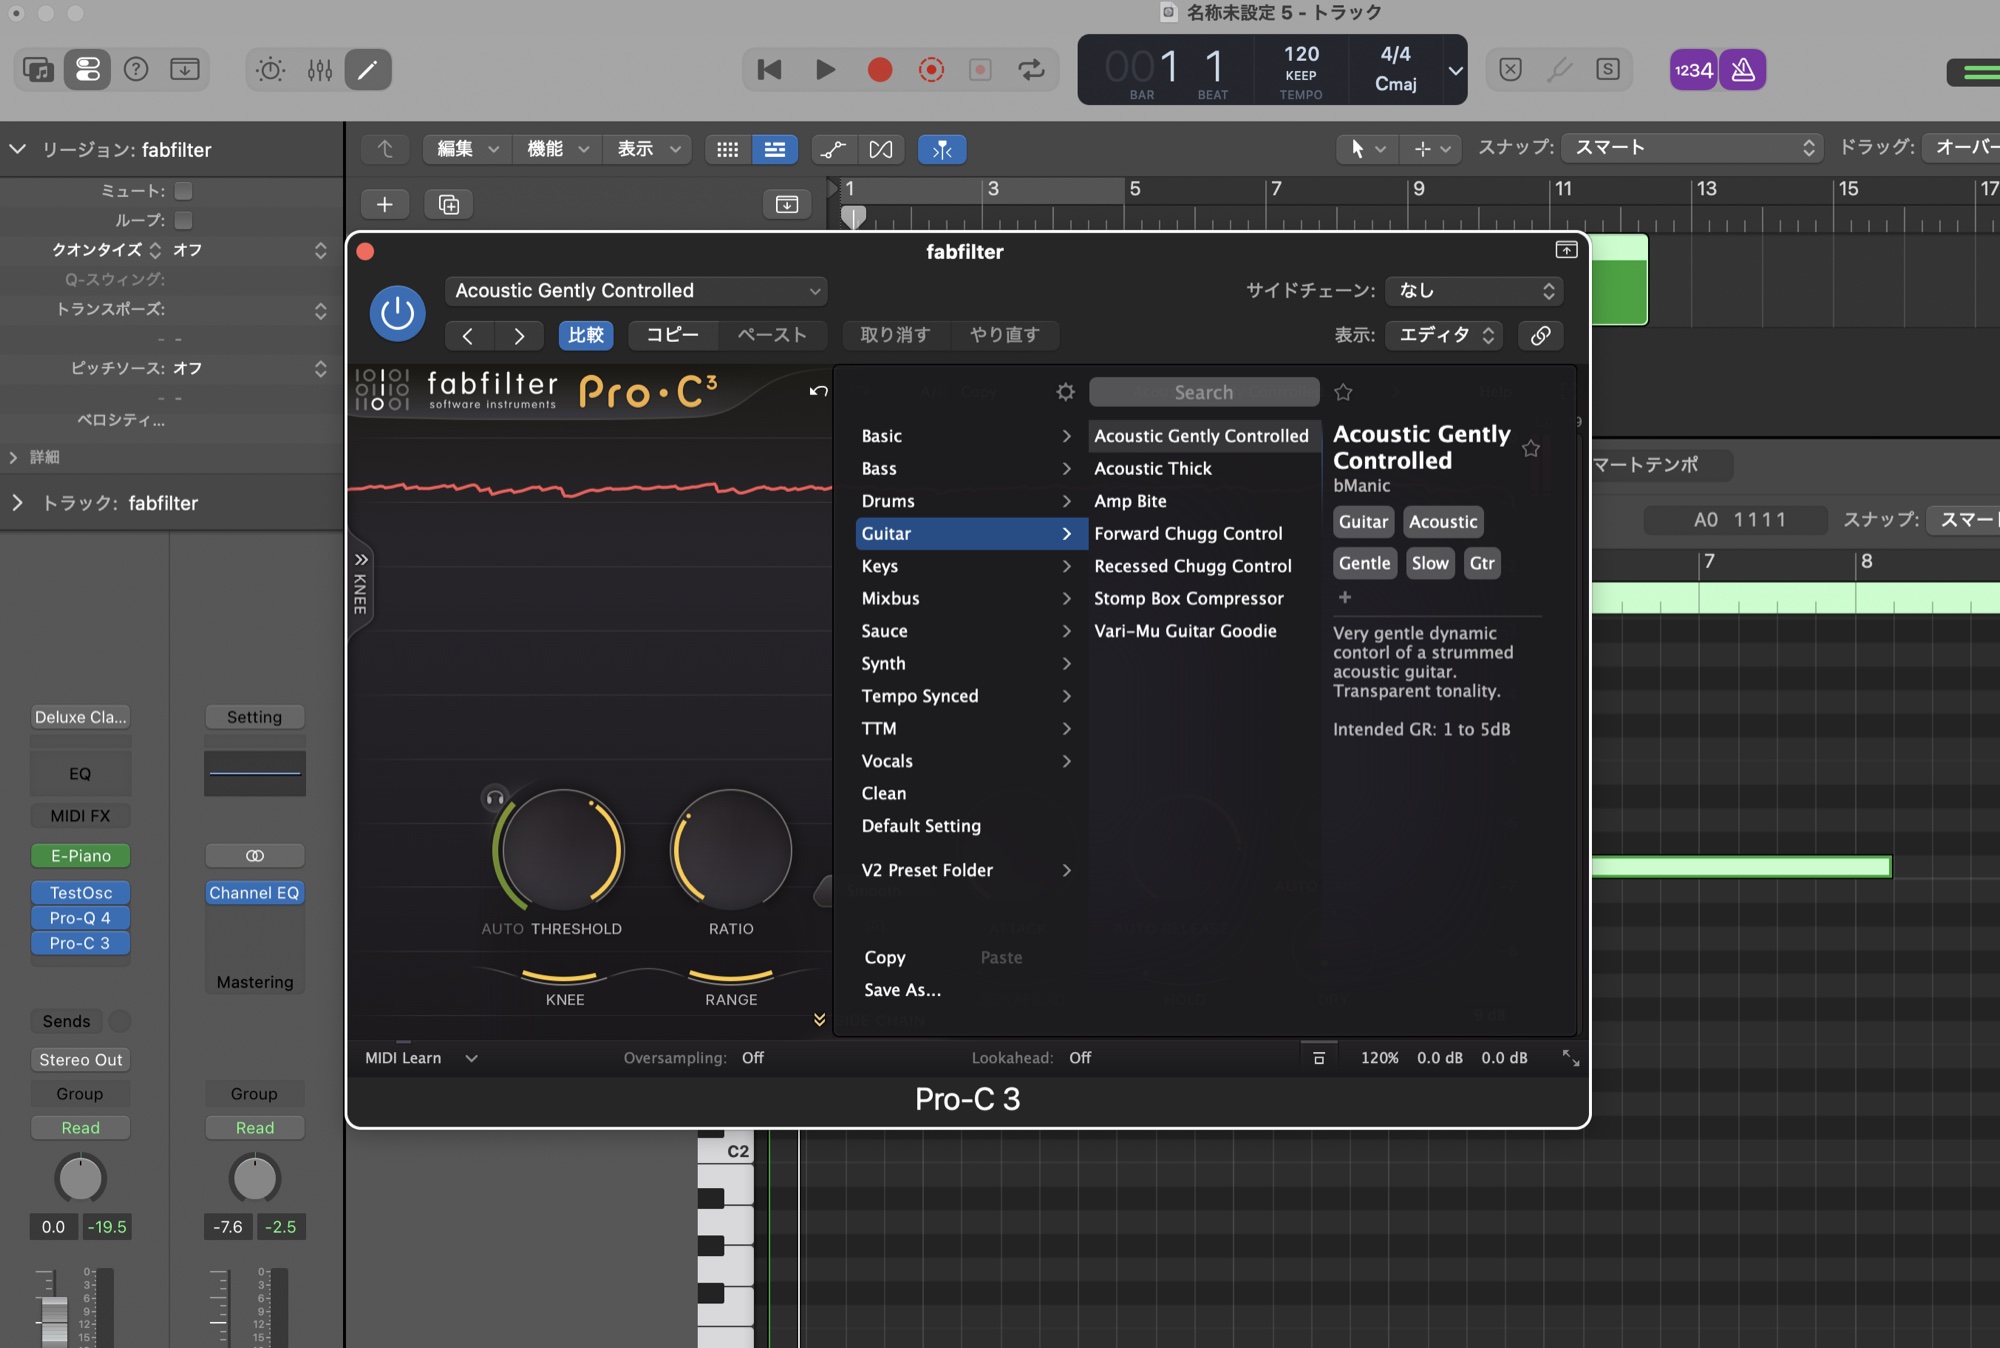Screen dimensions: 2000x1348
Task: Click the Pro-C 3 undo arrow
Action: [x=818, y=391]
